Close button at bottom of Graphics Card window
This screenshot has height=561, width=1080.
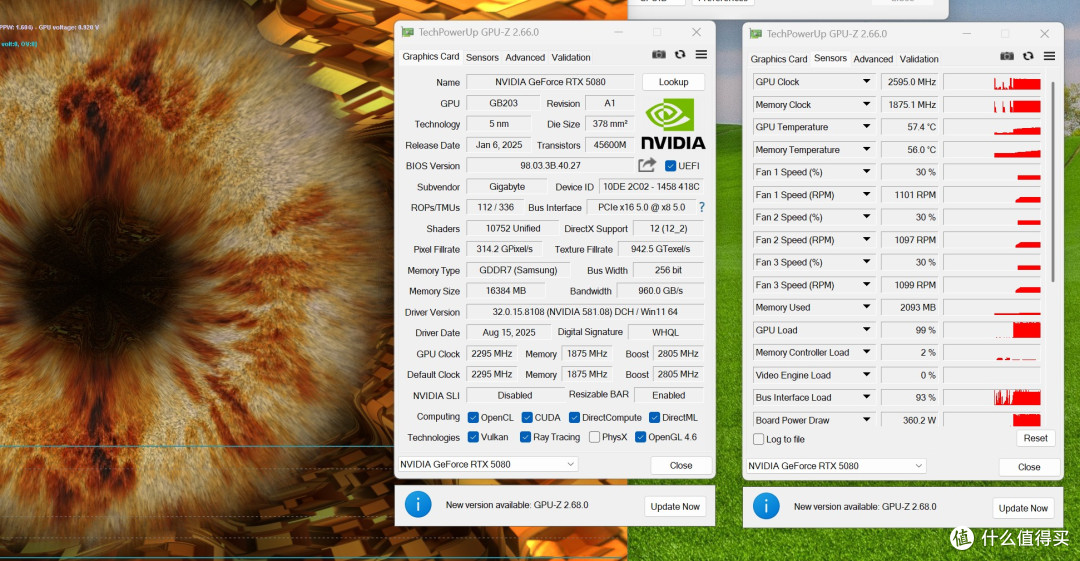pyautogui.click(x=681, y=465)
